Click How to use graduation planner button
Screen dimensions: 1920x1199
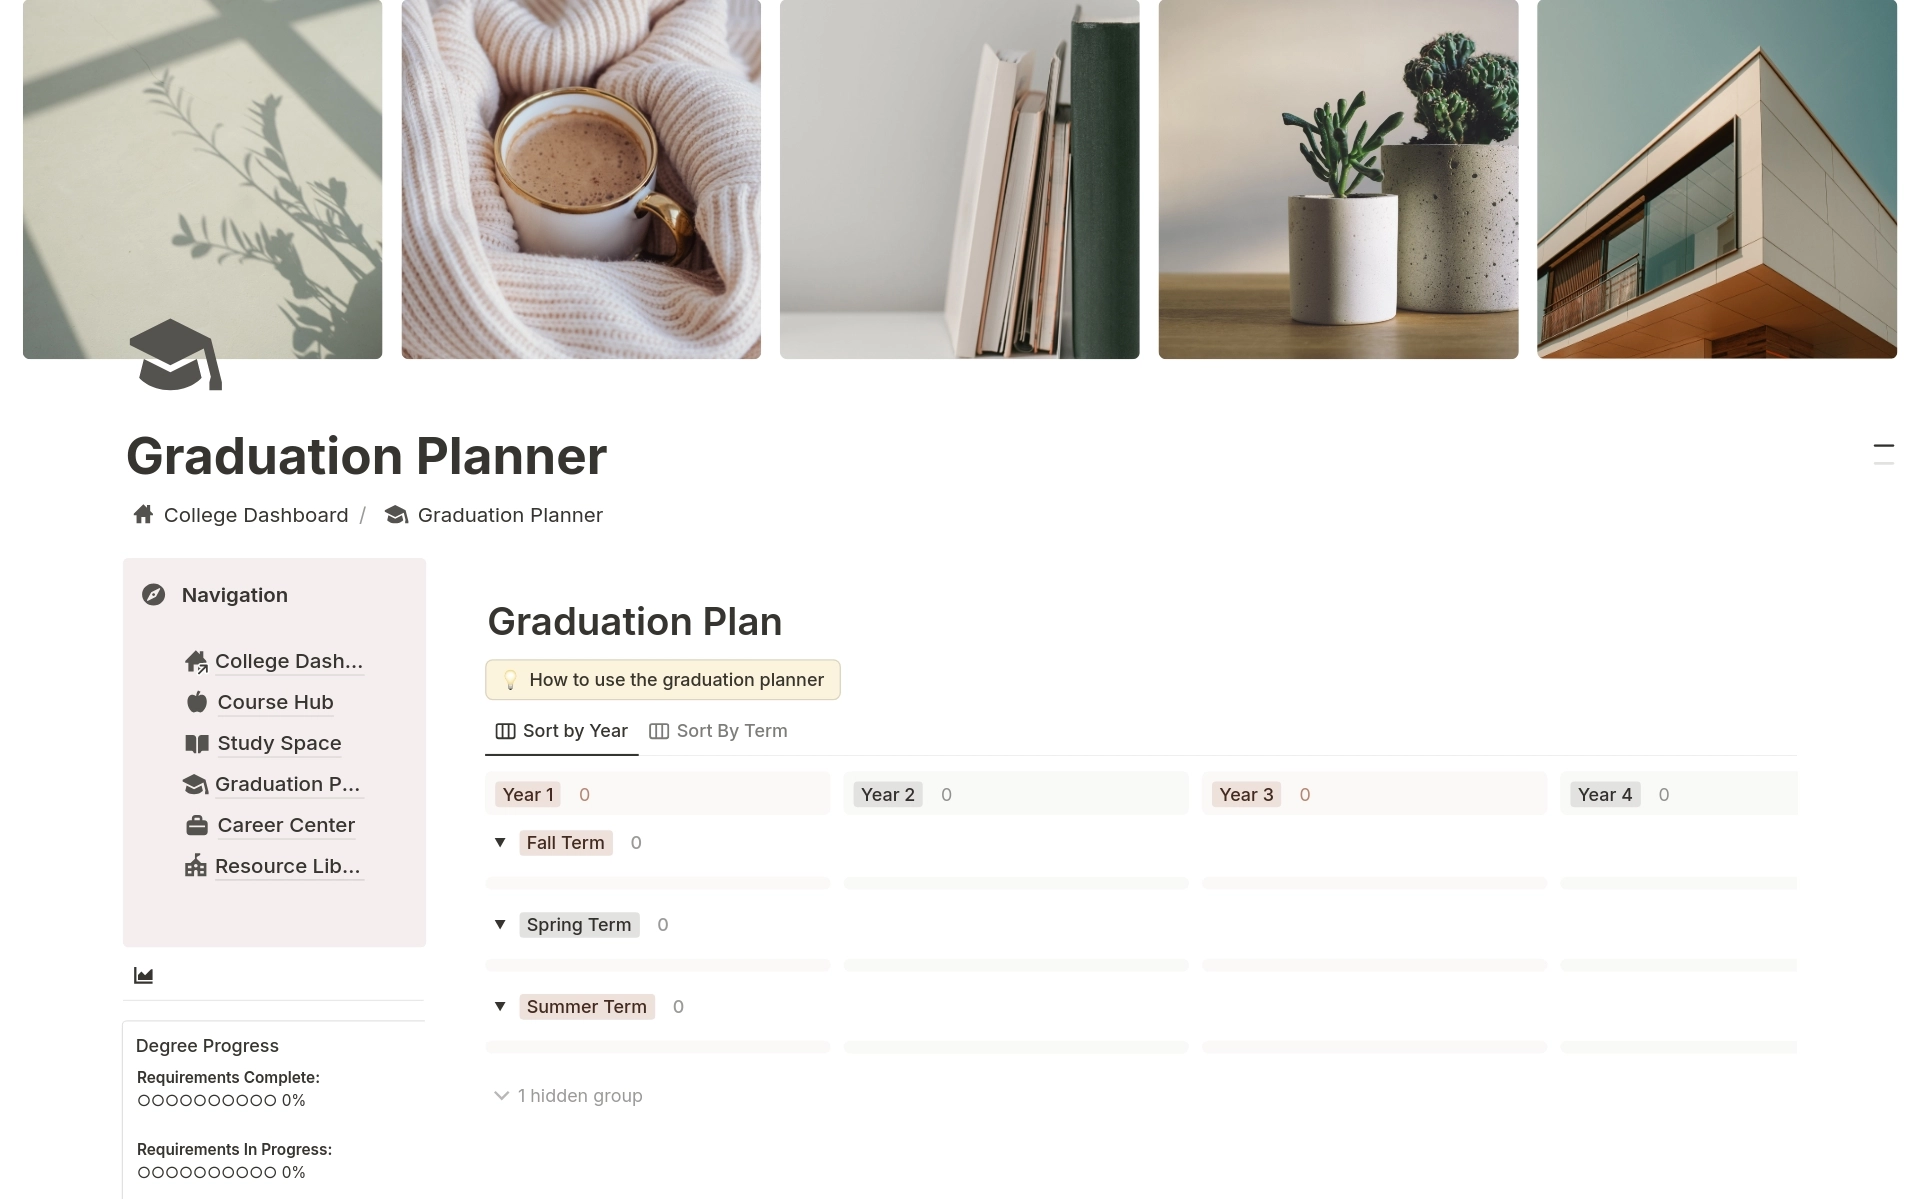coord(664,680)
